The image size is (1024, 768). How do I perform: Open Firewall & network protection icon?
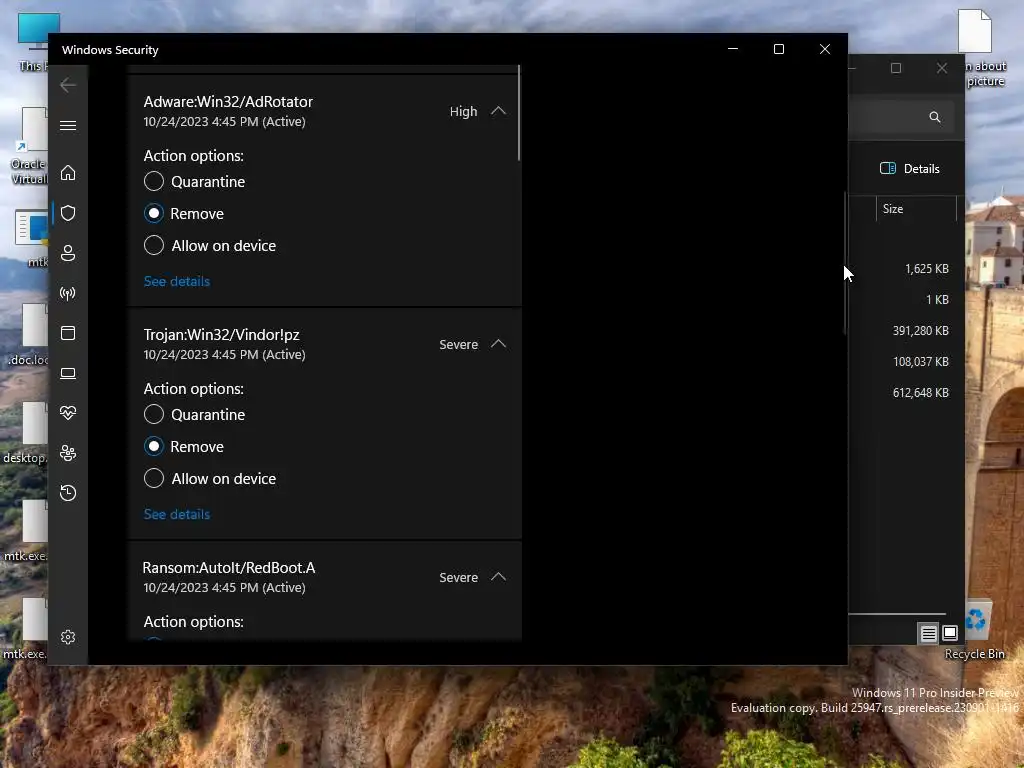tap(68, 293)
